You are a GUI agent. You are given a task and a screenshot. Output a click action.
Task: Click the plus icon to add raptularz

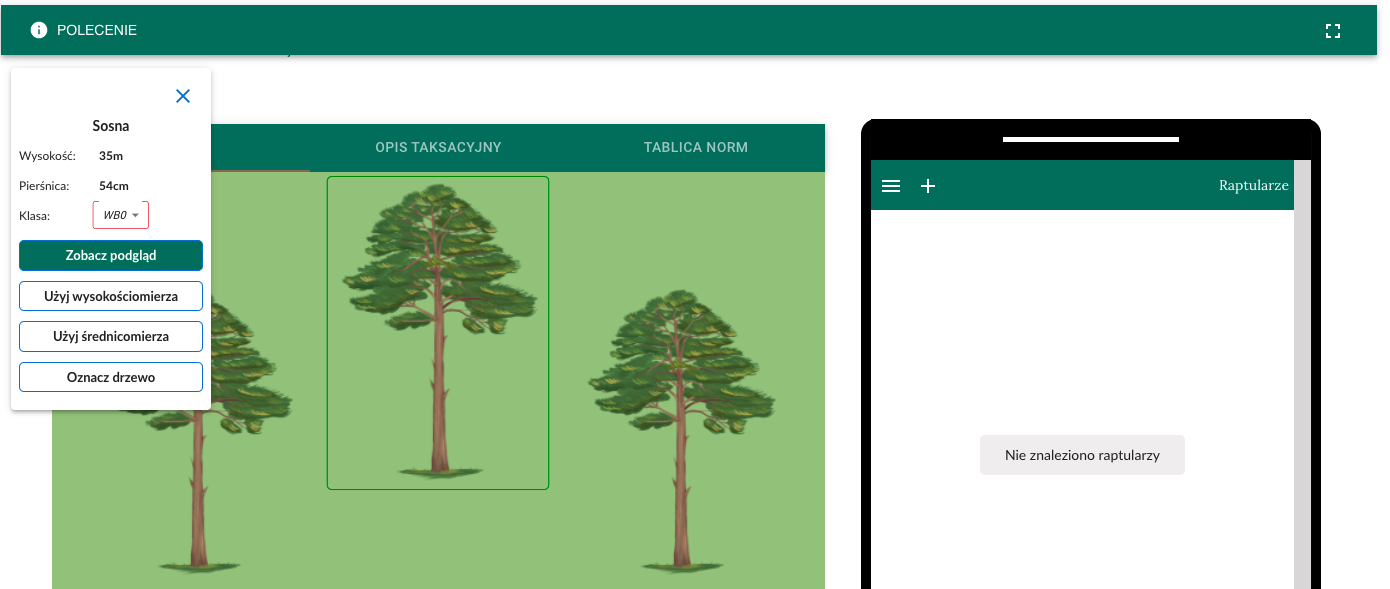[928, 186]
